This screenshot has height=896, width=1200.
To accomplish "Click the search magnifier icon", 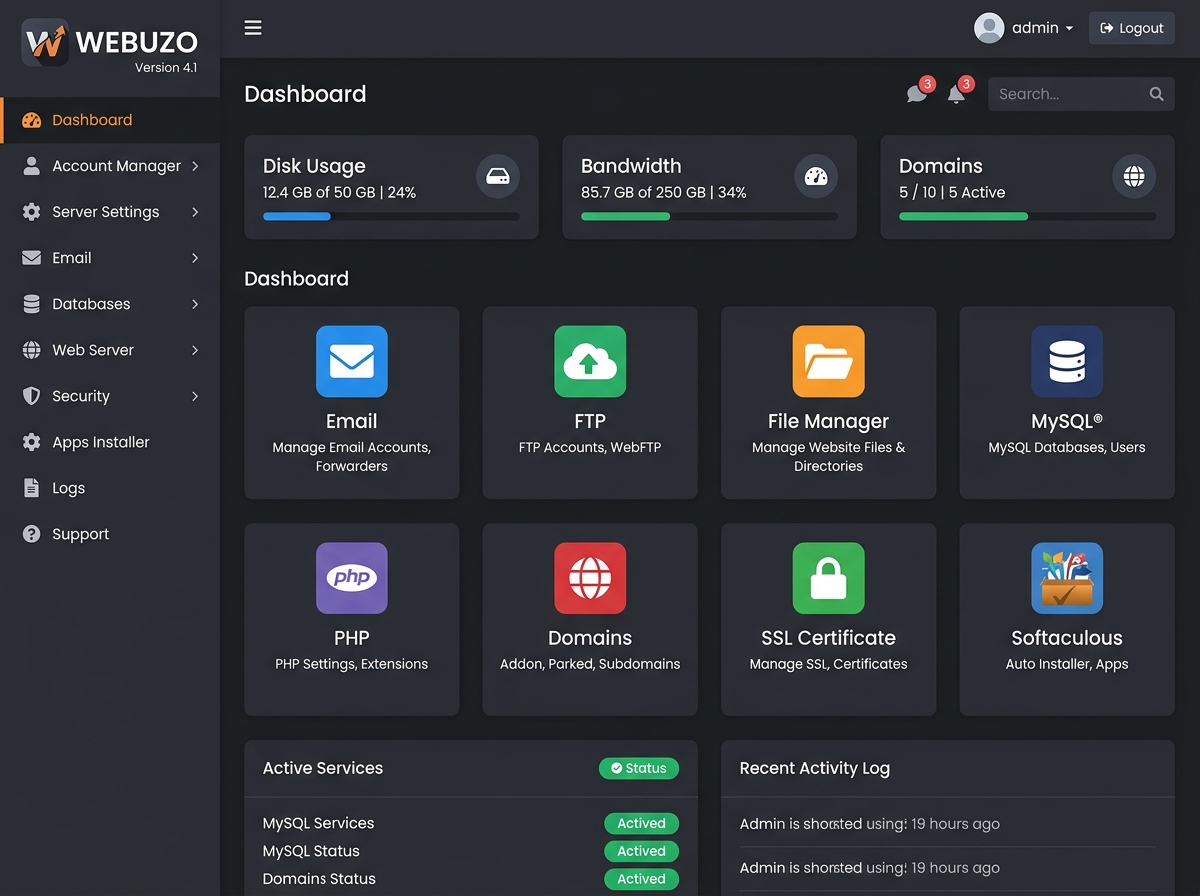I will pyautogui.click(x=1156, y=94).
